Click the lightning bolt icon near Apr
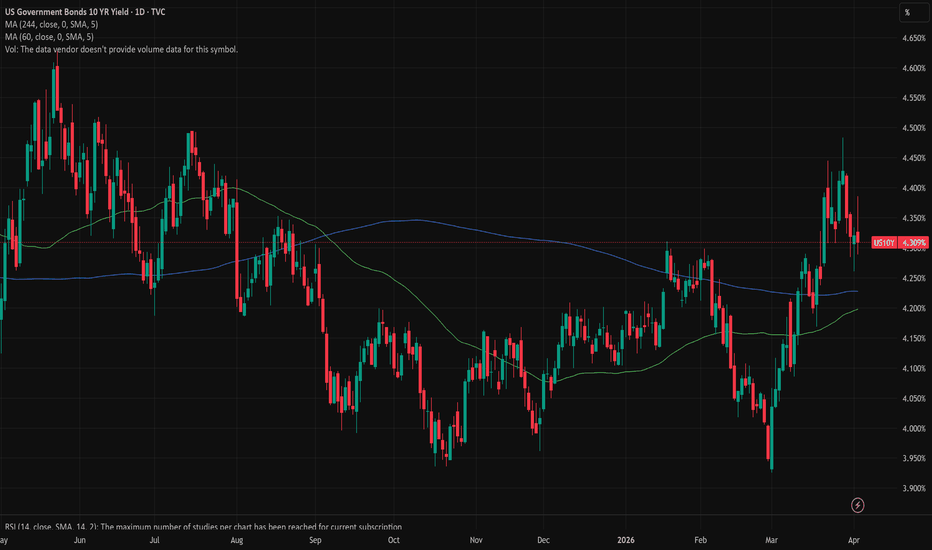 tap(857, 505)
